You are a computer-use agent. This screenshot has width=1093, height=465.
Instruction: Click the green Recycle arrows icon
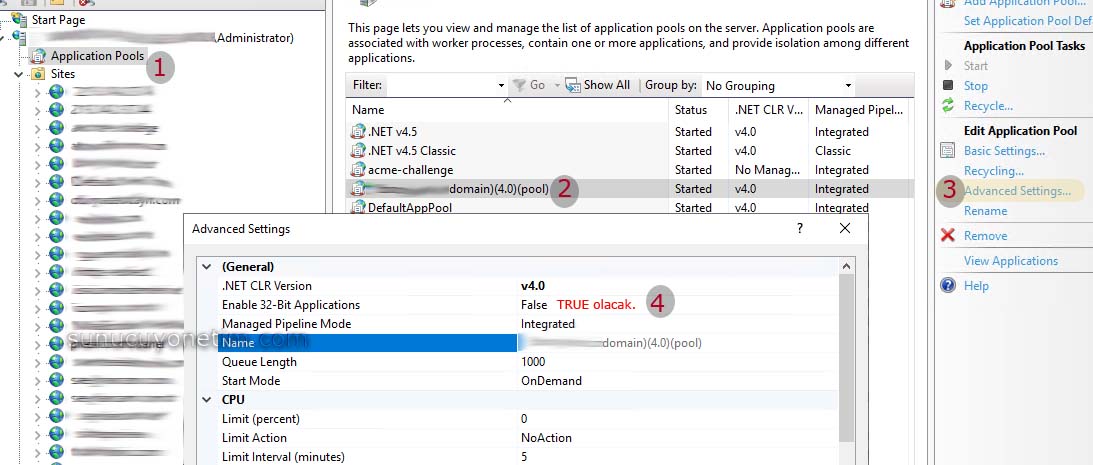[x=948, y=105]
